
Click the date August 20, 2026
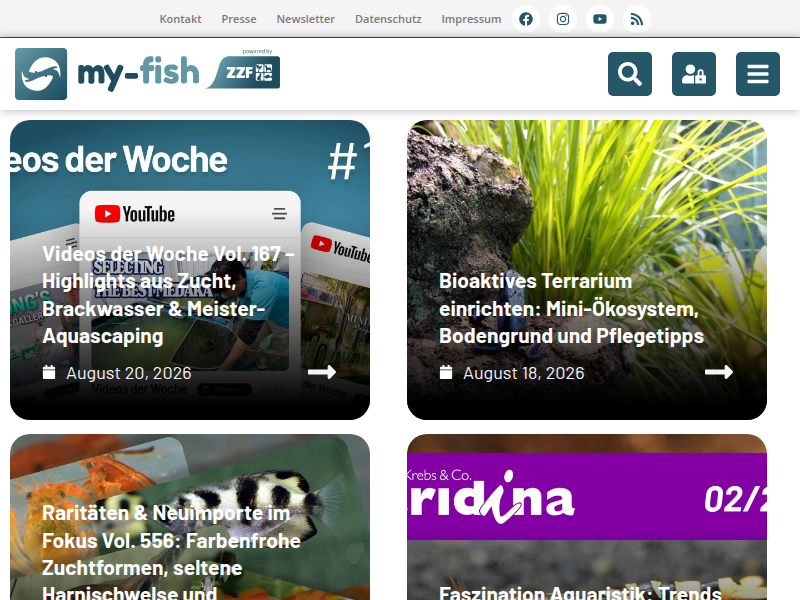click(x=129, y=373)
